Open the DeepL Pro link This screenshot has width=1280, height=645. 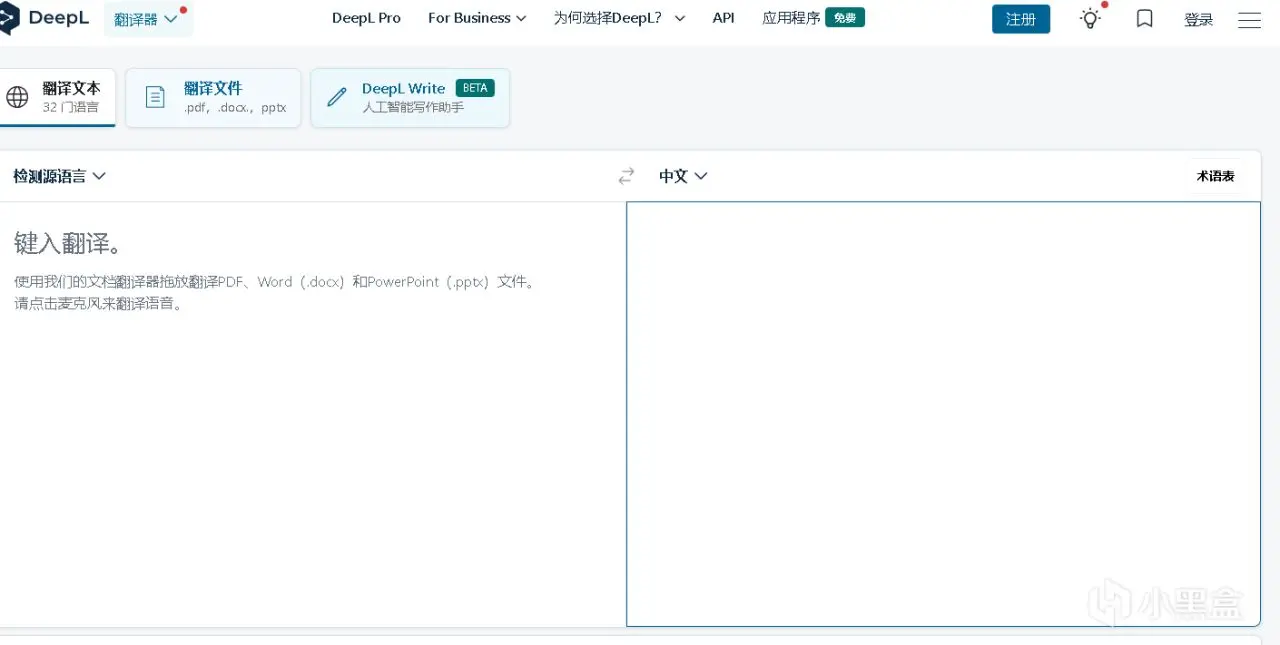(x=366, y=18)
